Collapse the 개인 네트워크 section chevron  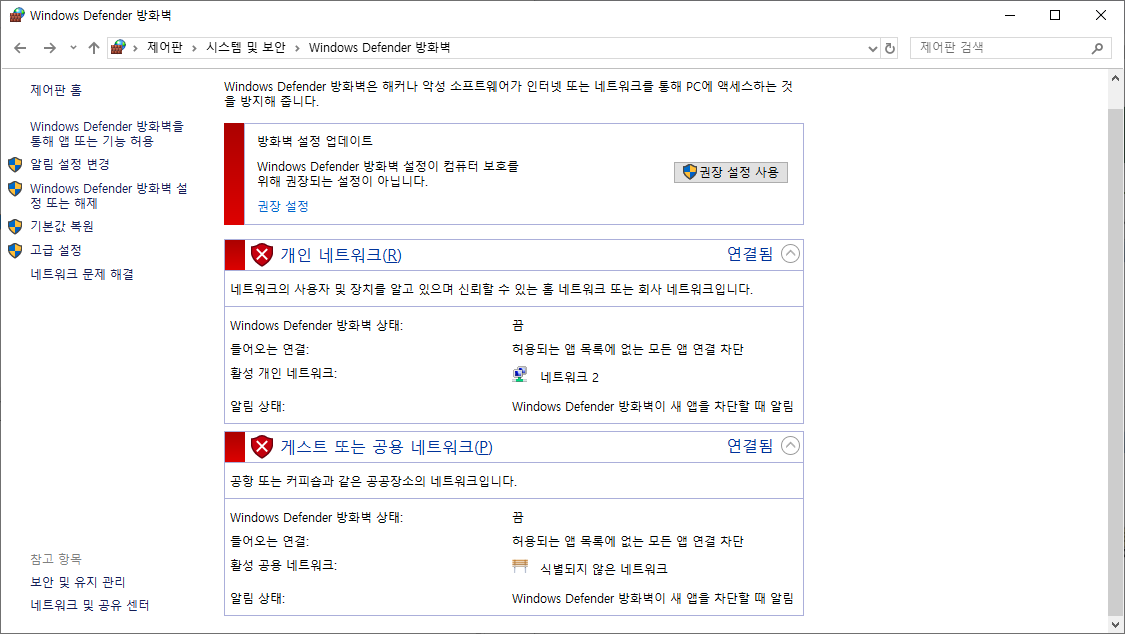coord(790,254)
